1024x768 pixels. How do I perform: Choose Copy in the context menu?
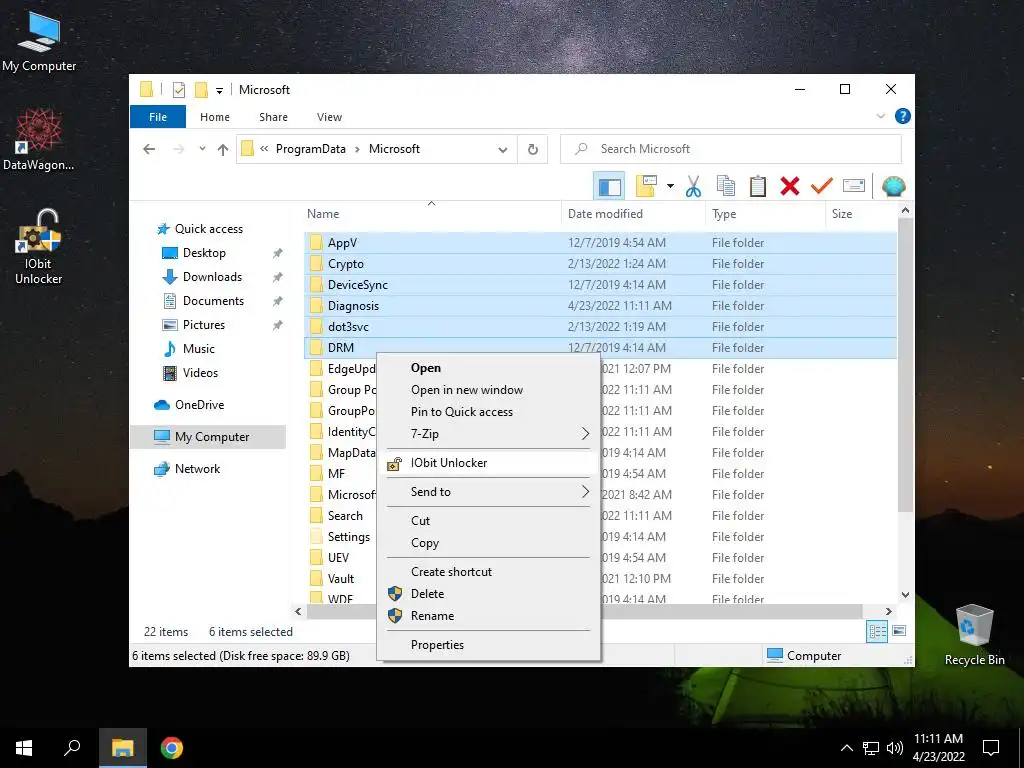489,543
